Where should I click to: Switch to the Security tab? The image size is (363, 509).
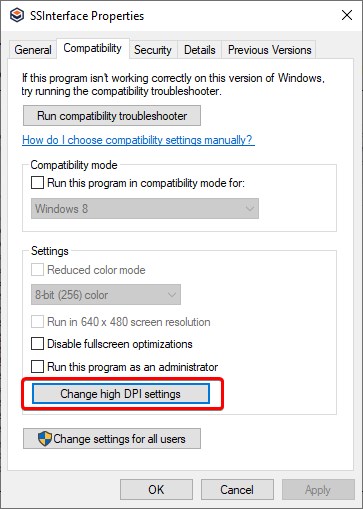pyautogui.click(x=153, y=50)
